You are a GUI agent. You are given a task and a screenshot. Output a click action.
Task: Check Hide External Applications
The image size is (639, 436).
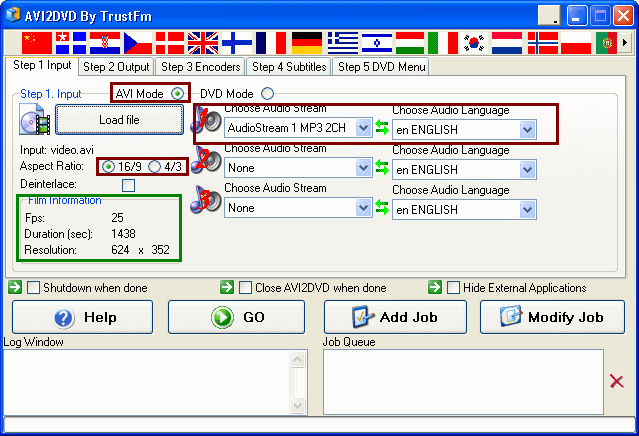(x=453, y=287)
